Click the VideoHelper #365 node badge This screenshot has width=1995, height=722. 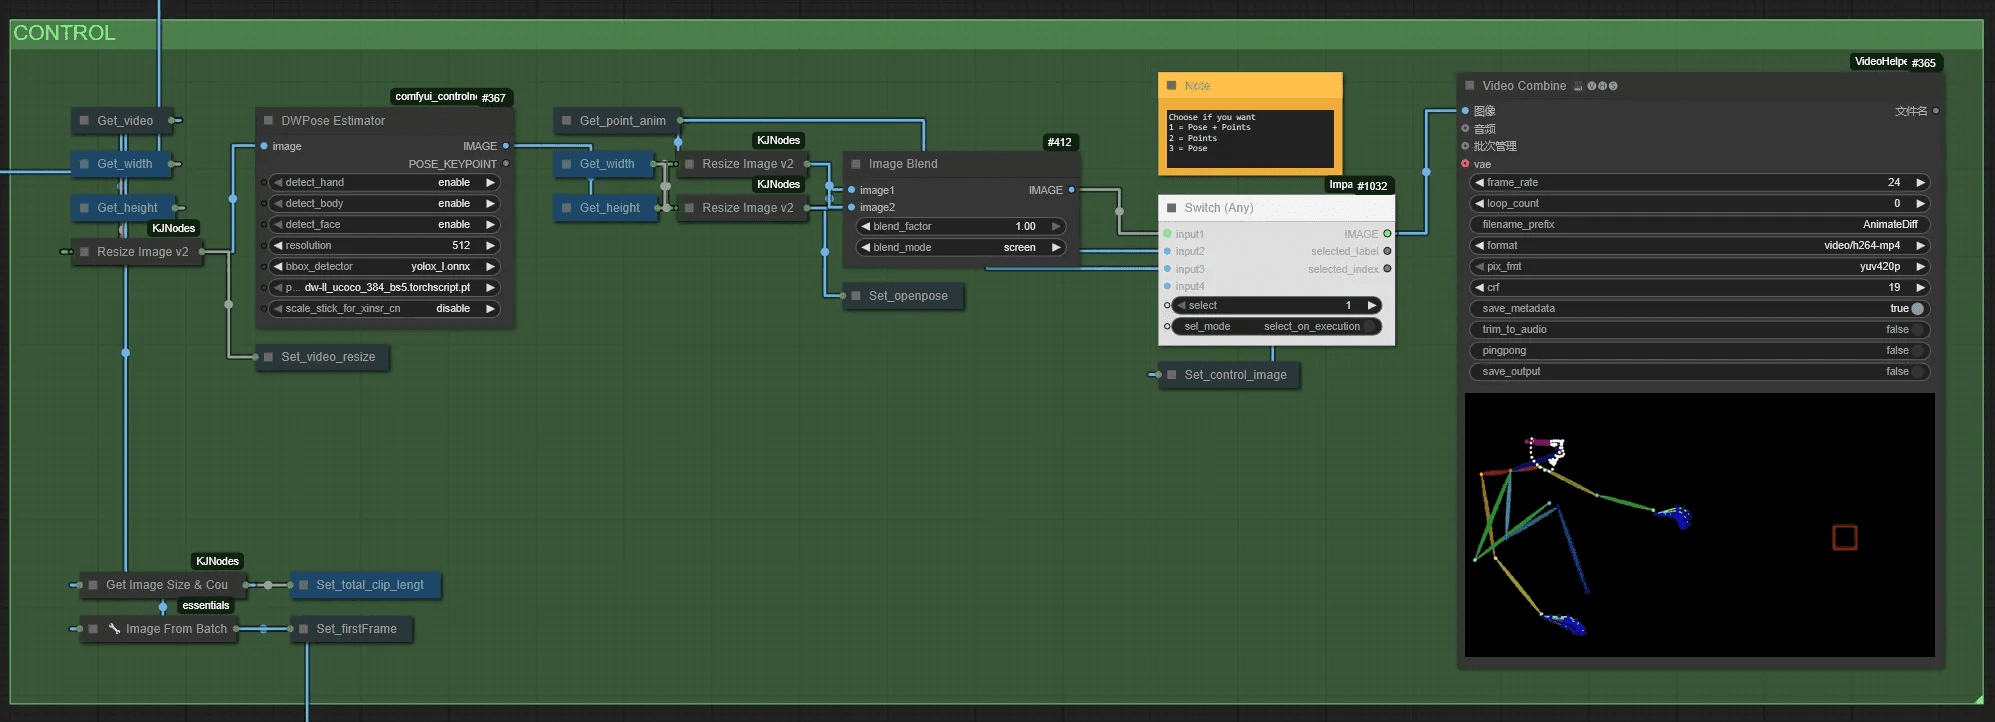click(x=1896, y=62)
